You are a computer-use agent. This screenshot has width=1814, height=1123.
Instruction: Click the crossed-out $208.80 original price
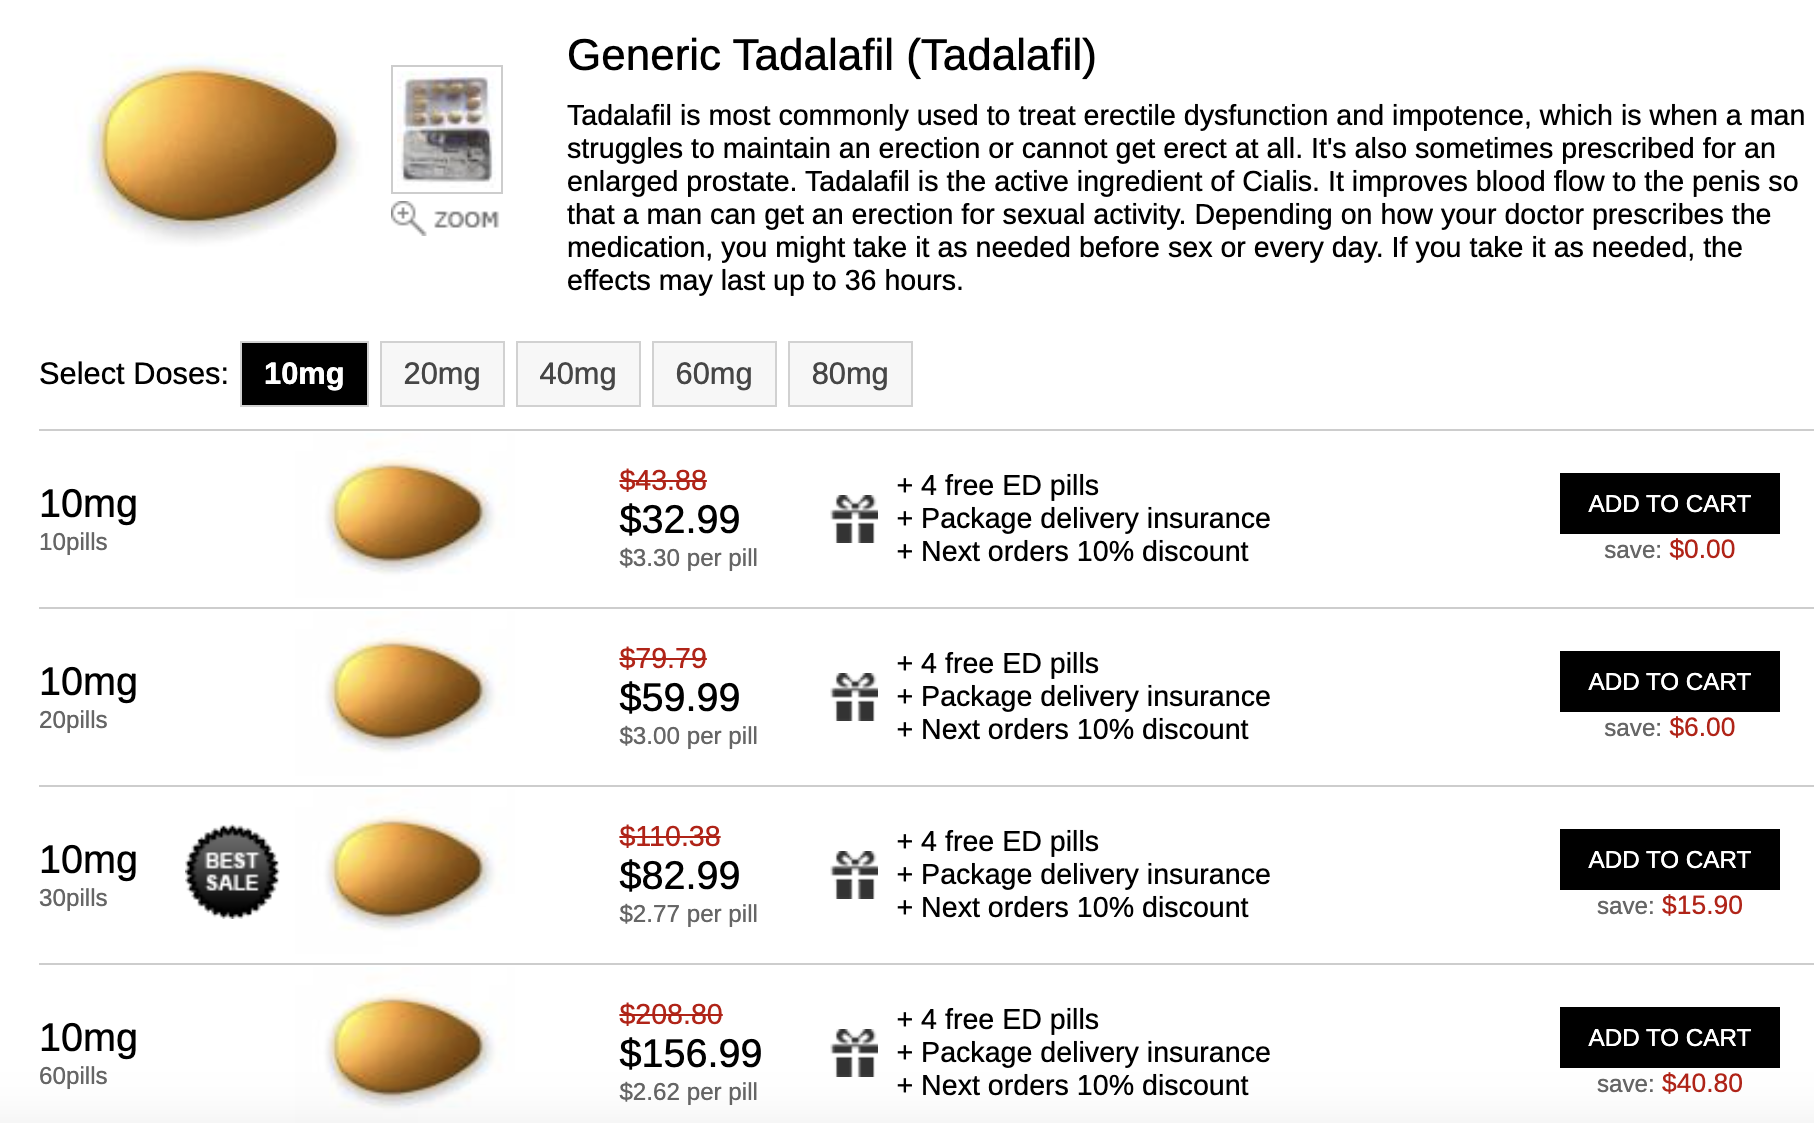coord(671,1013)
